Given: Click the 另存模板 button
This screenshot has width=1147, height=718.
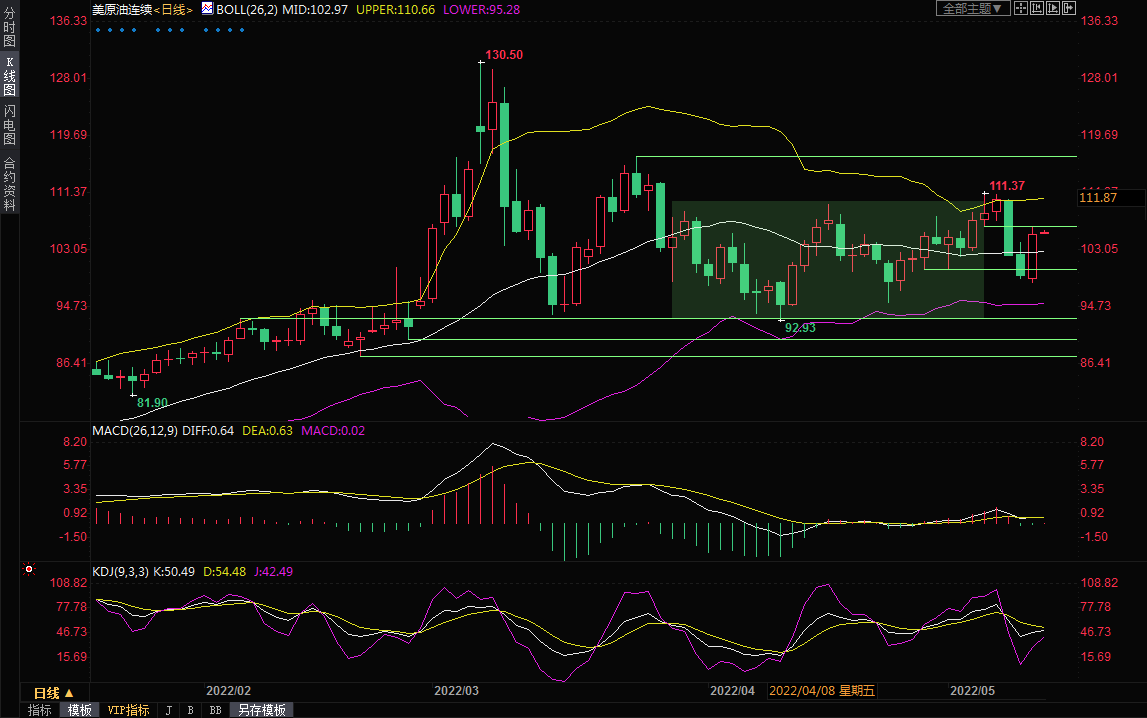Looking at the screenshot, I should [x=261, y=710].
